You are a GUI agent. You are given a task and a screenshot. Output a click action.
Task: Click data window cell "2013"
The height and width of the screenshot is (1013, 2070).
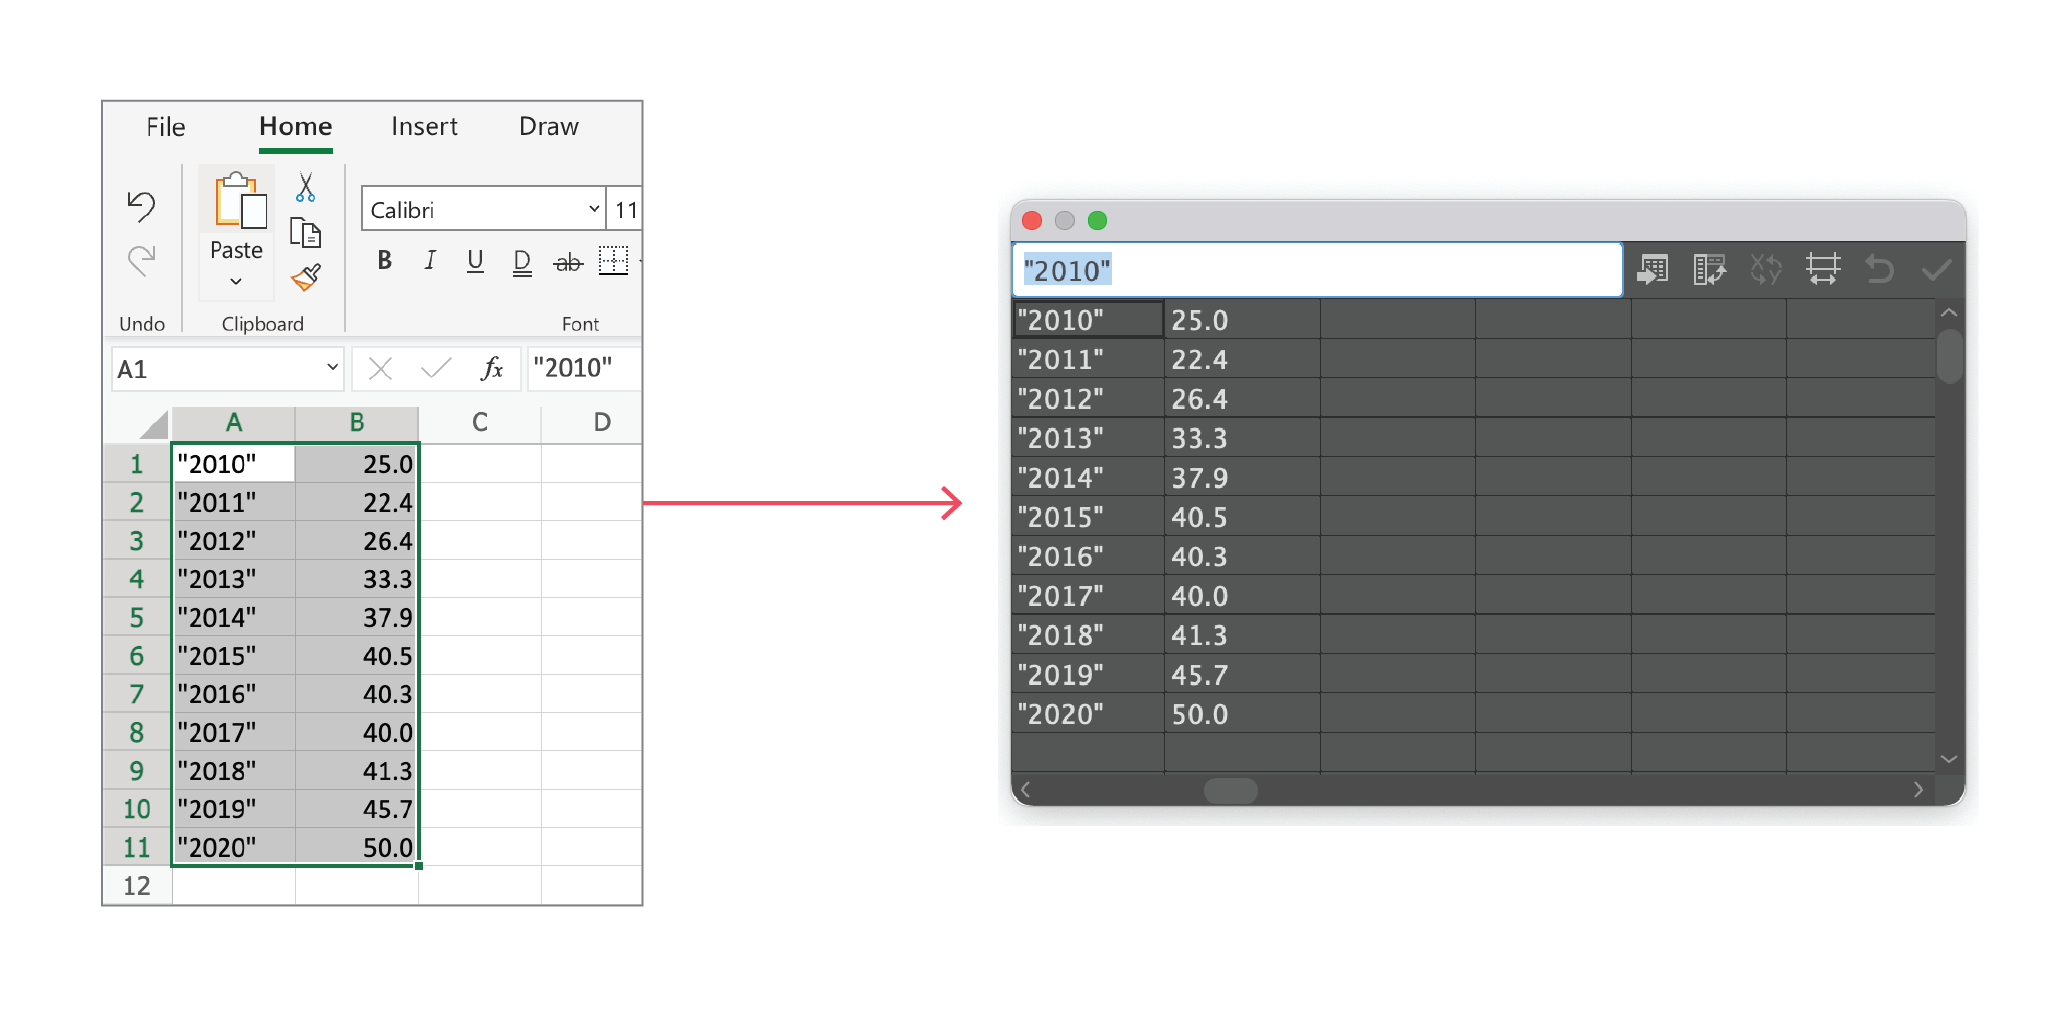click(1088, 438)
